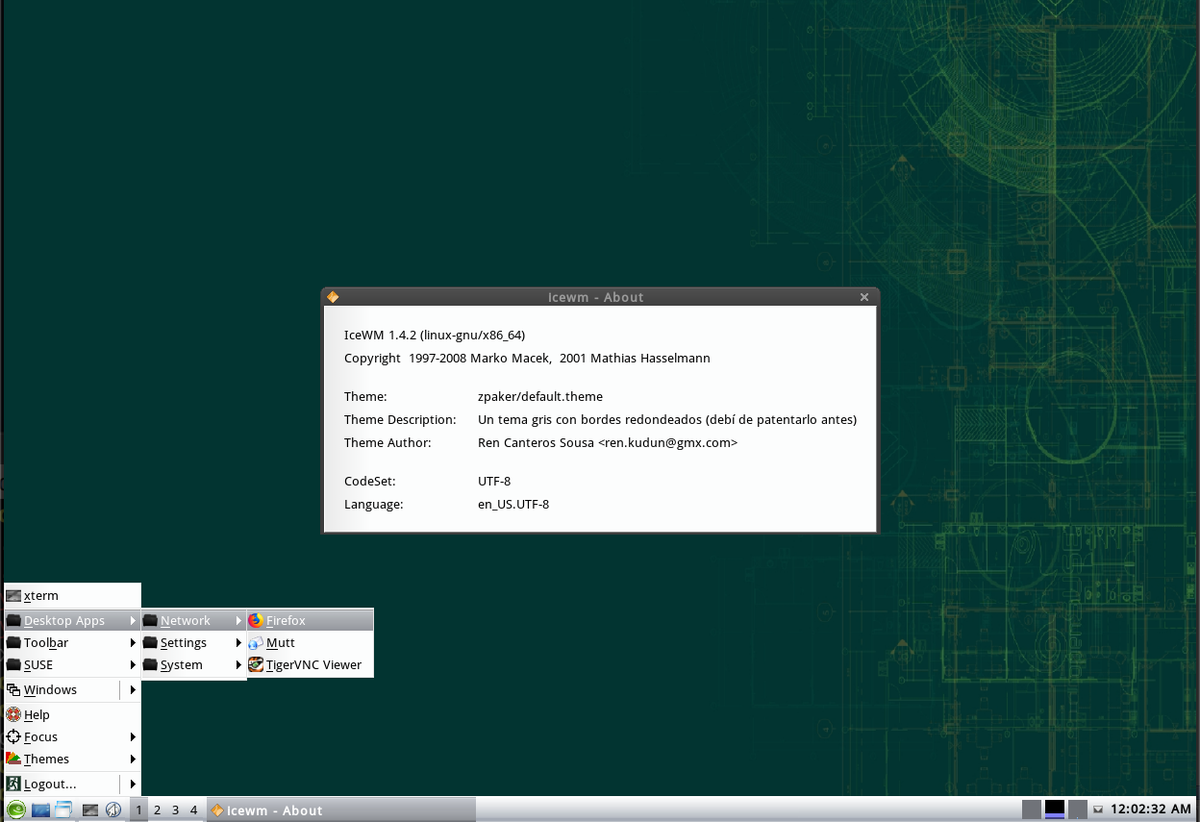This screenshot has width=1200, height=822.
Task: Click the black-and-blue monitor applet in tray
Action: (1054, 810)
